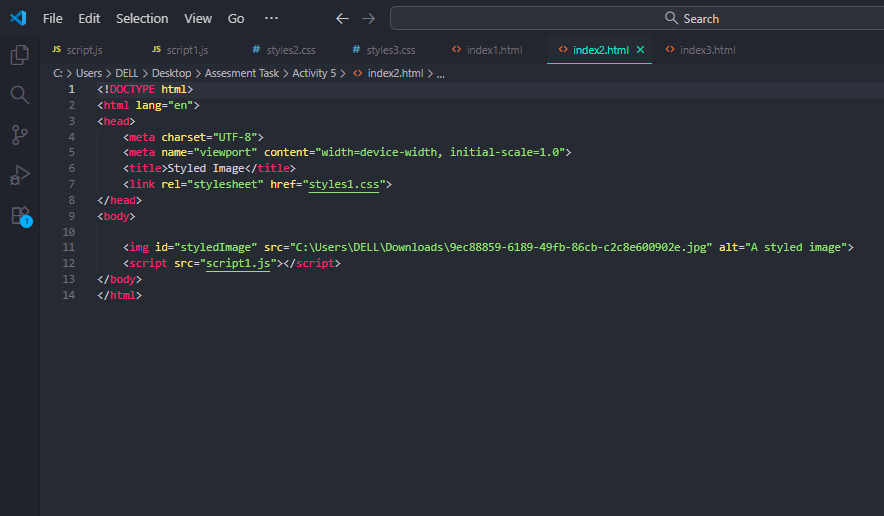Go forward using the right arrow
This screenshot has height=516, width=884.
tap(369, 18)
